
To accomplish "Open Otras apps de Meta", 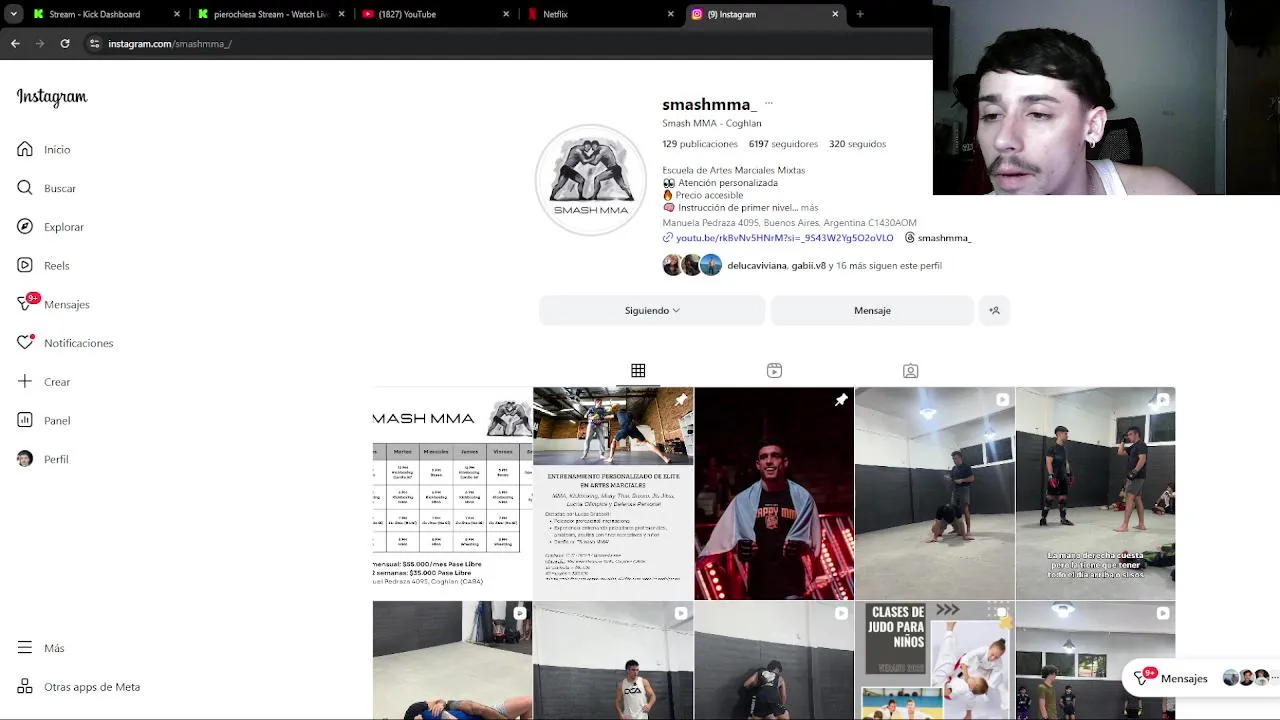I will (x=78, y=687).
